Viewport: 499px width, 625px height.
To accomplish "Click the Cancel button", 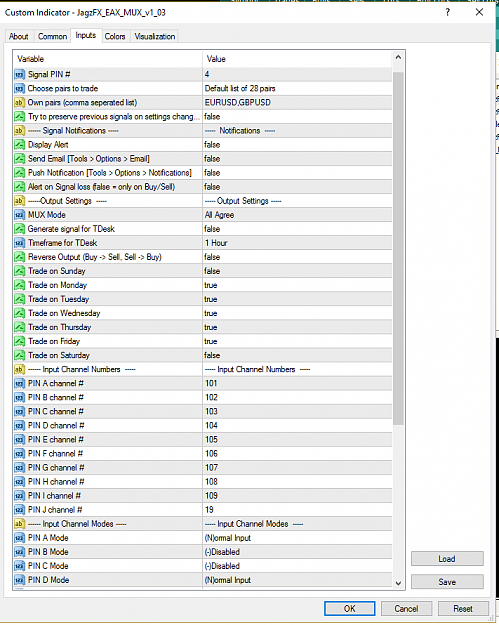I will pos(406,609).
